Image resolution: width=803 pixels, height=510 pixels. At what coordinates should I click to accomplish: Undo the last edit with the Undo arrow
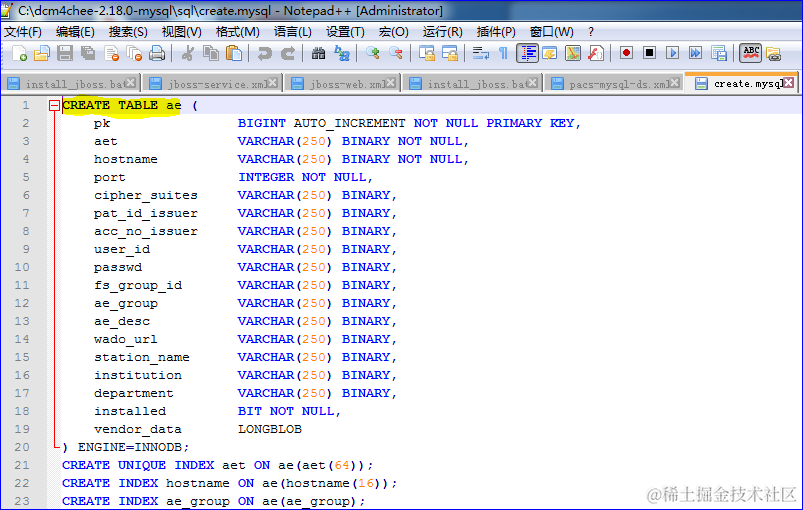tap(264, 53)
